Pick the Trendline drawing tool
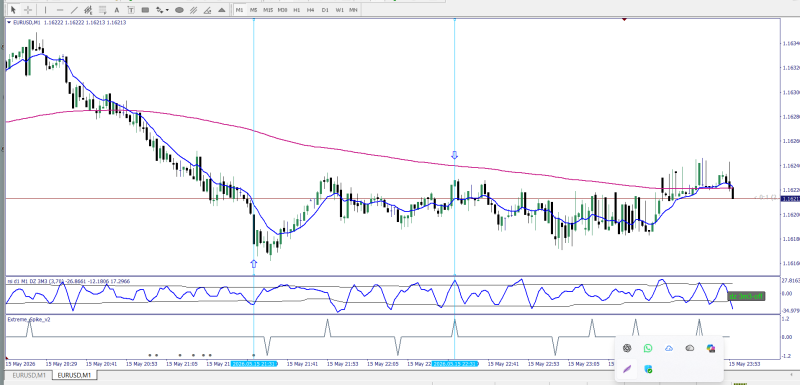The height and width of the screenshot is (385, 800). [x=74, y=10]
